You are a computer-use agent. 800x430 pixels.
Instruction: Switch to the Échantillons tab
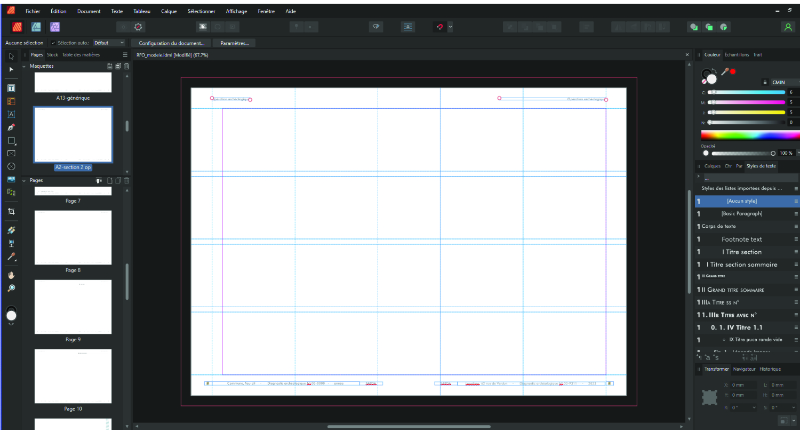(x=737, y=55)
